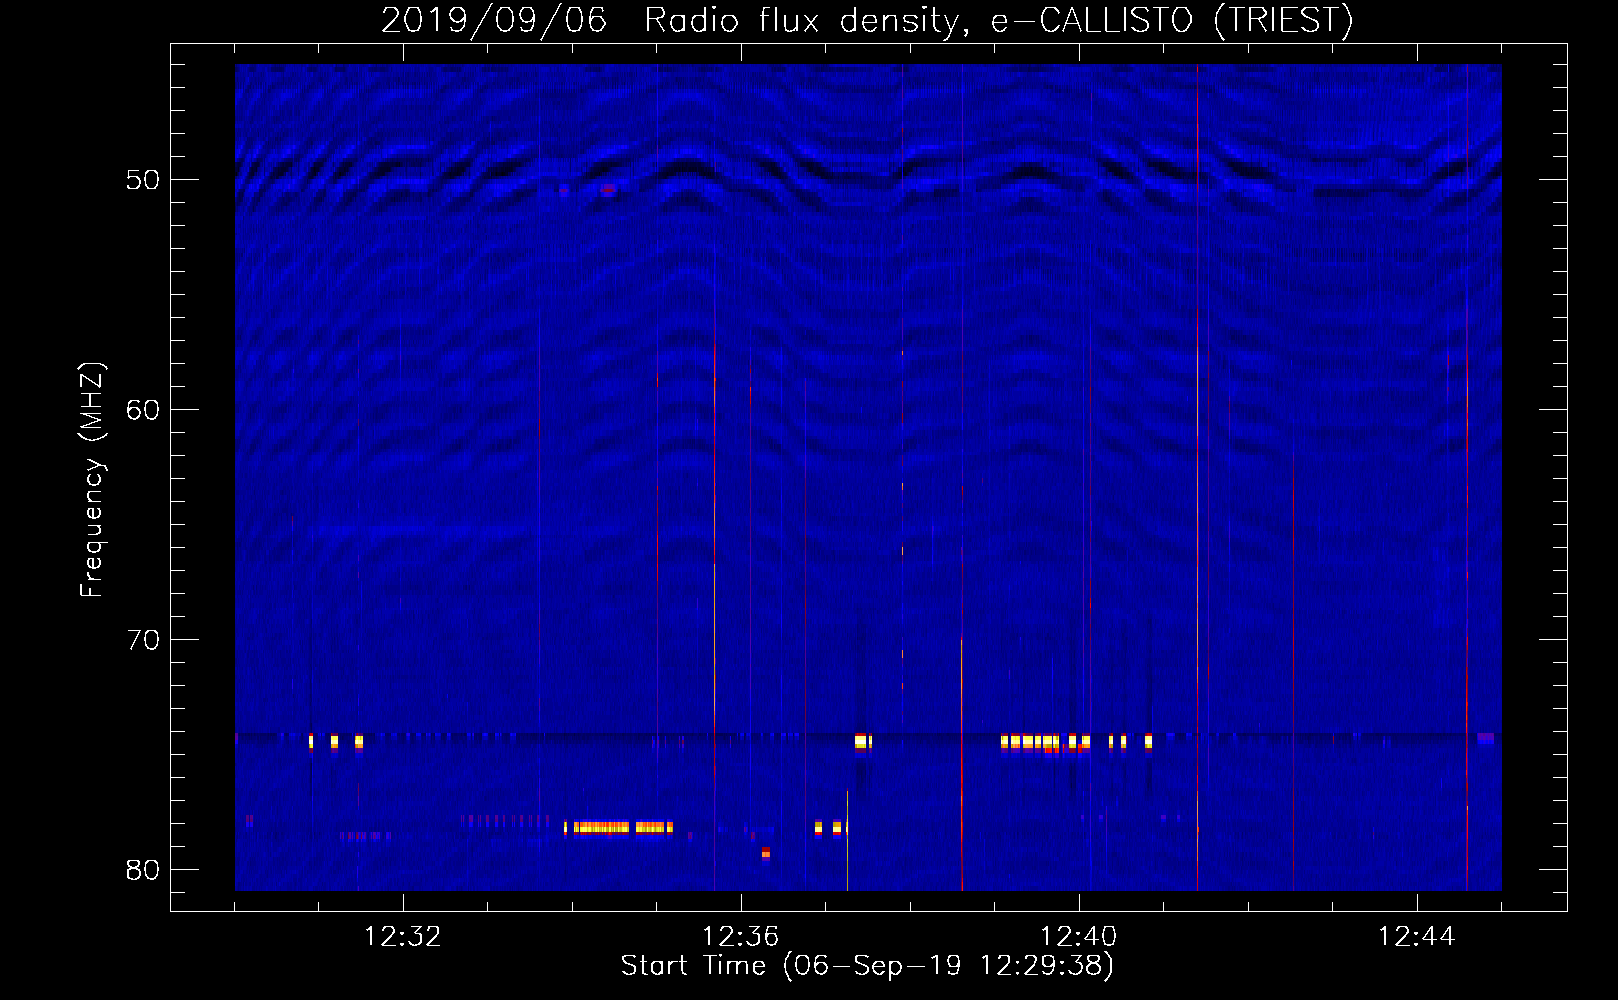The height and width of the screenshot is (1000, 1618).
Task: Click the 12:36 time tick label
Action: (x=741, y=937)
